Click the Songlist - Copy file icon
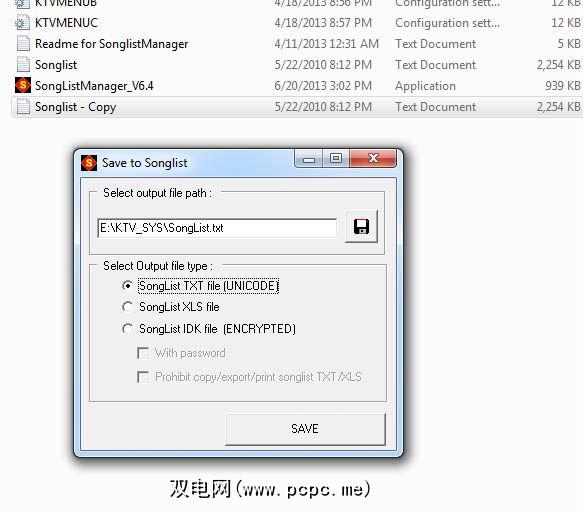 coord(23,107)
